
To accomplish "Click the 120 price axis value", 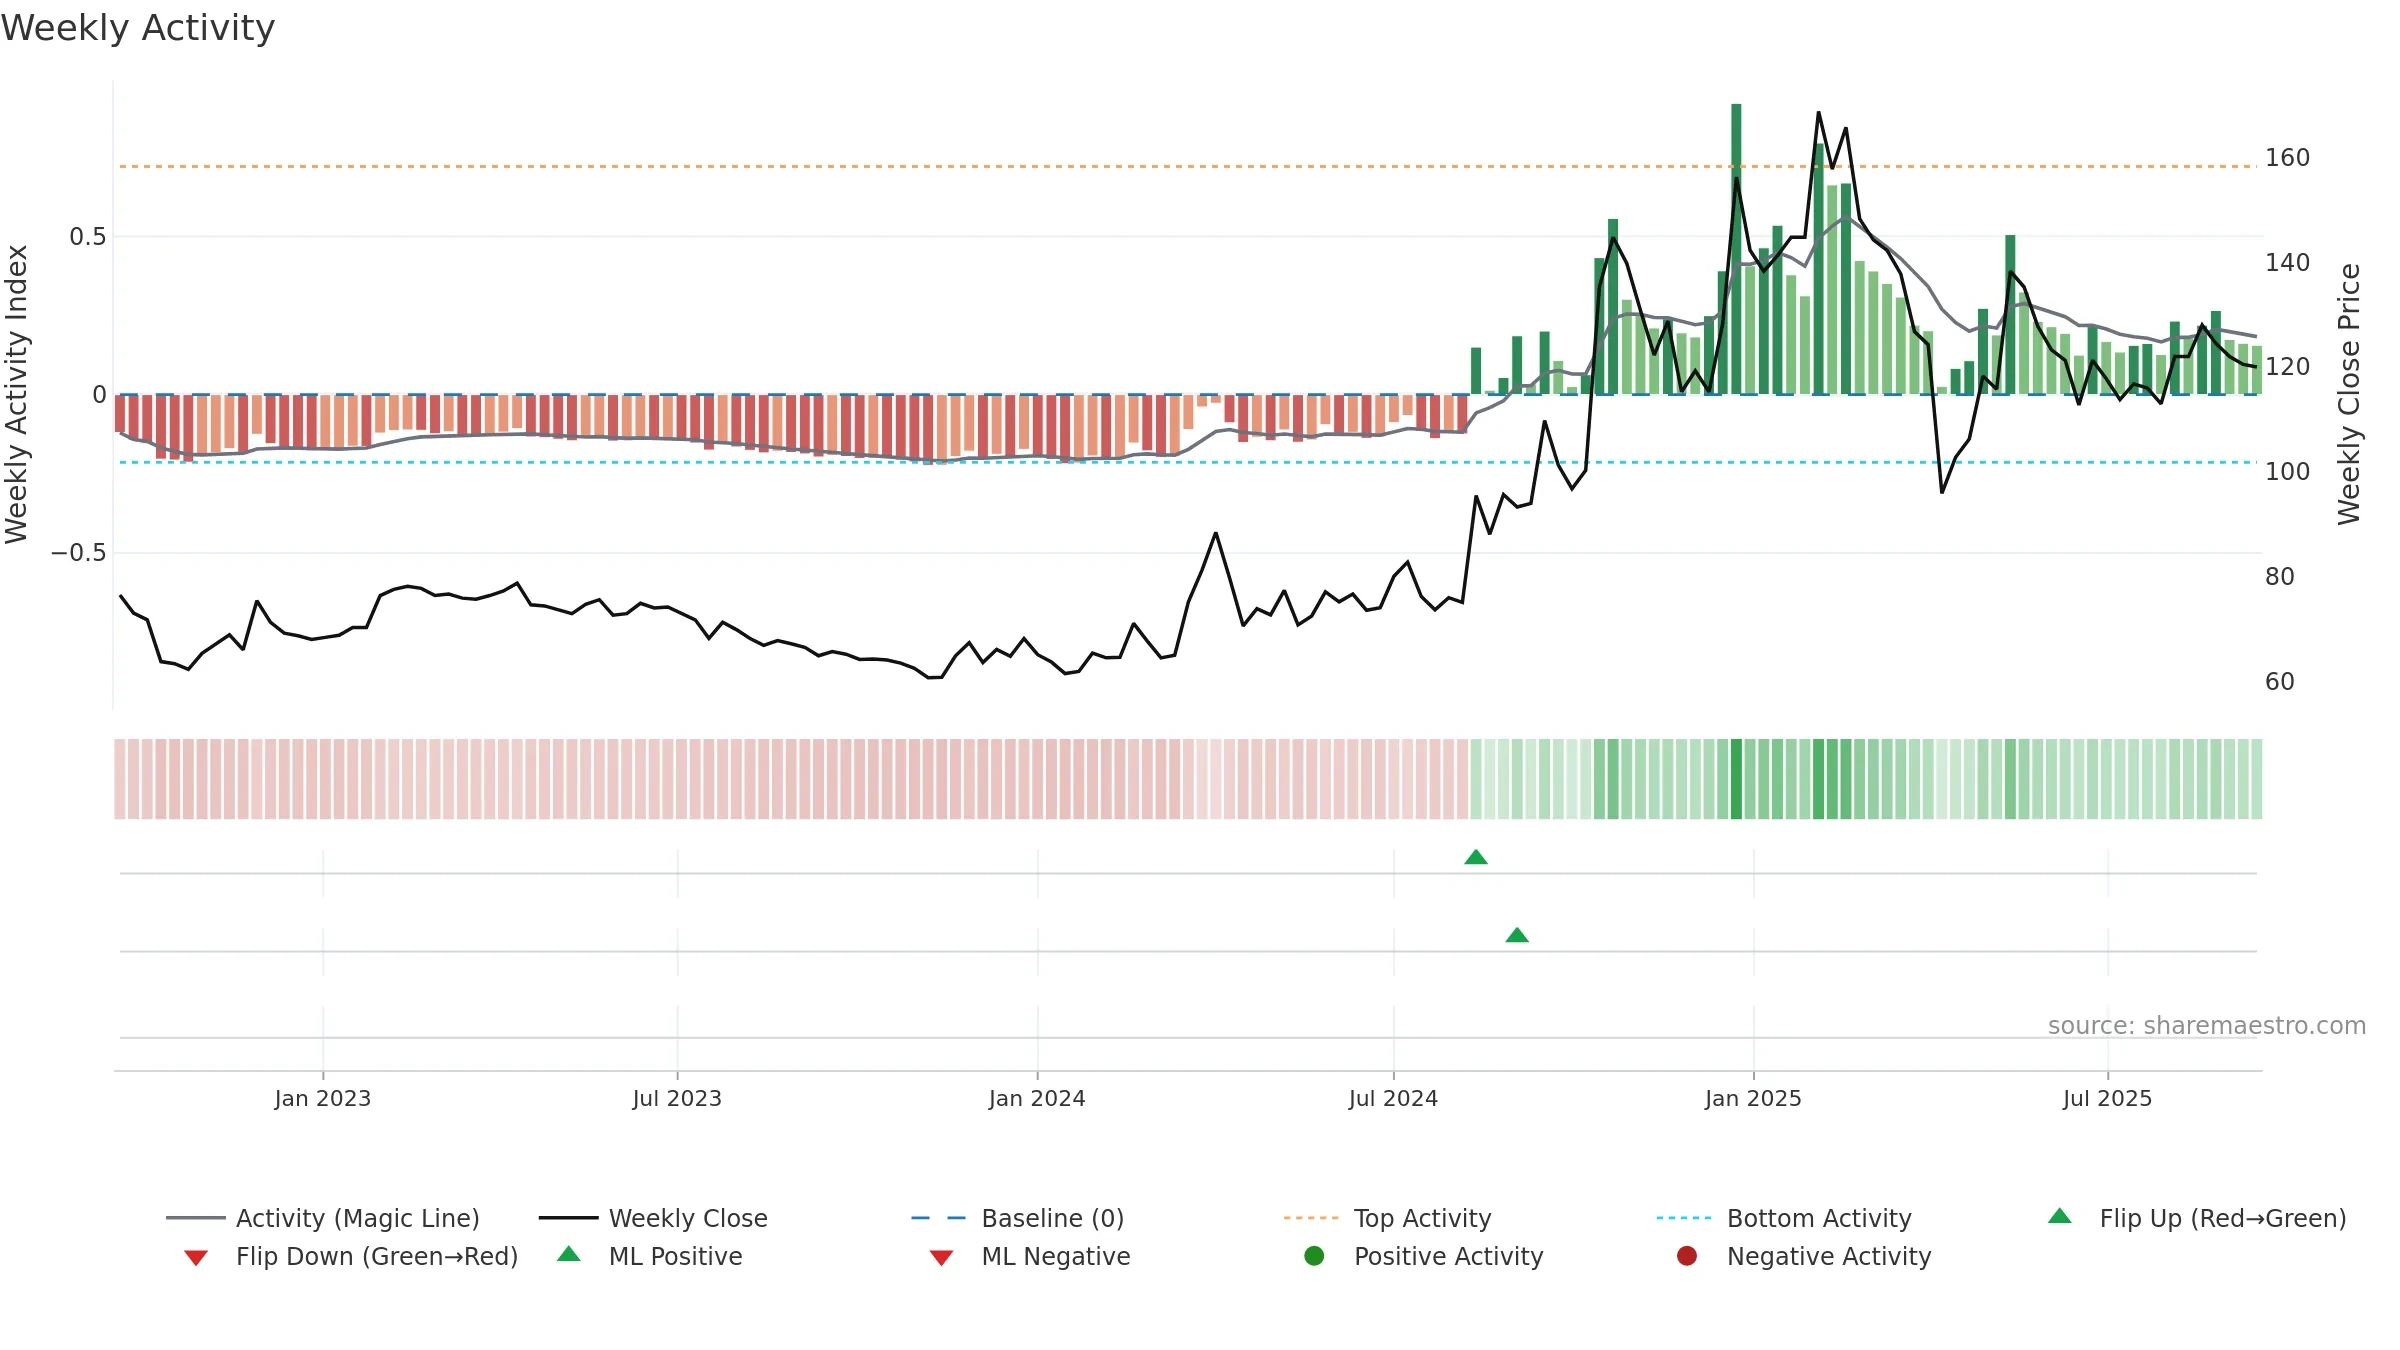I will pos(2288,367).
